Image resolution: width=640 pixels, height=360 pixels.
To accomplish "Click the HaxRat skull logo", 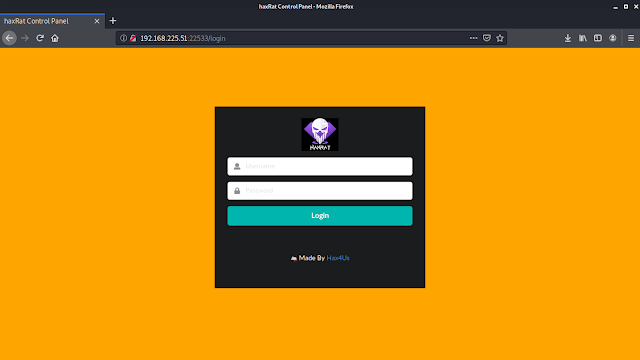I will coord(320,134).
